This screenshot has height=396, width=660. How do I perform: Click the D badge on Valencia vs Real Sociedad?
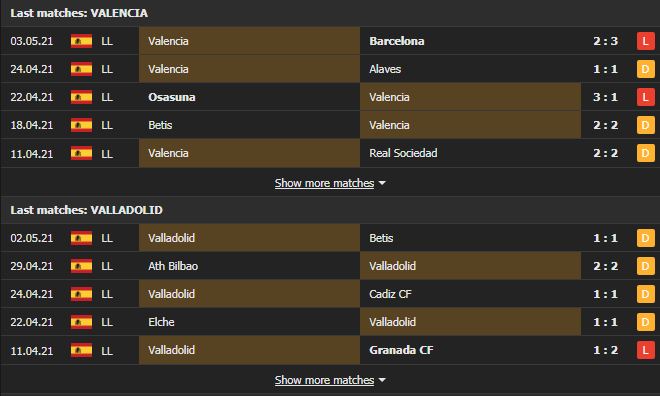[x=645, y=153]
